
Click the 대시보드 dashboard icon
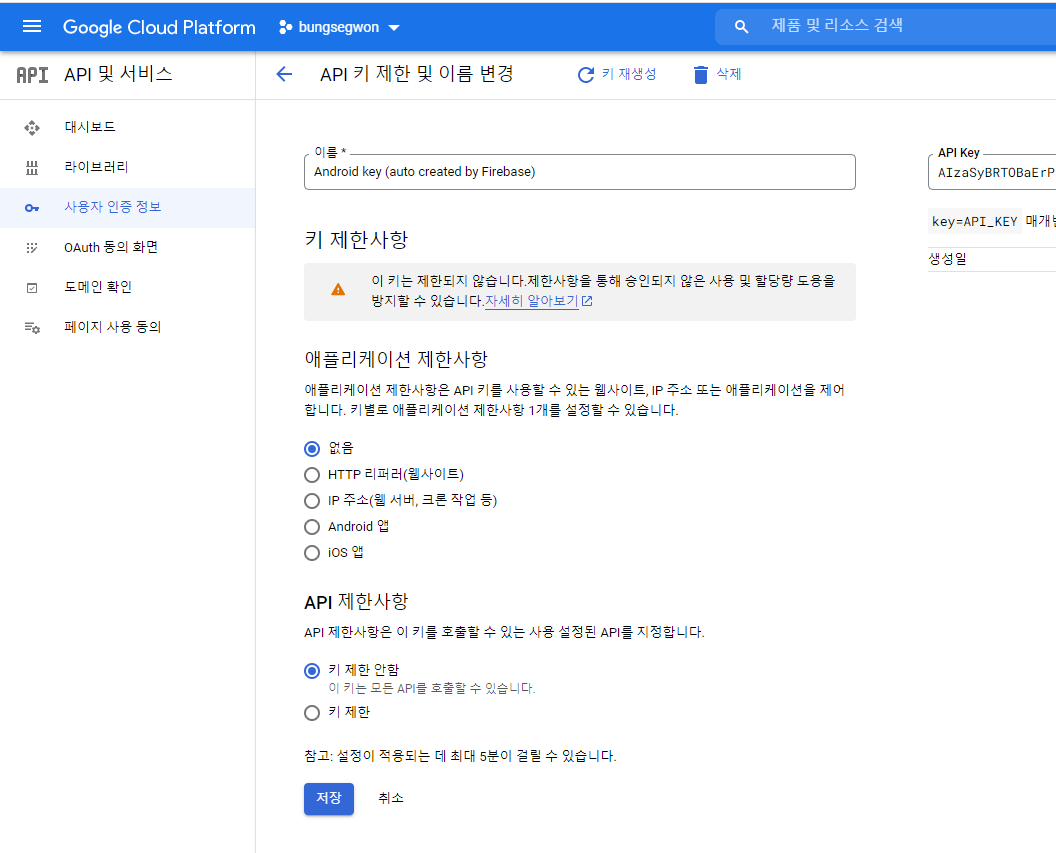(x=32, y=127)
